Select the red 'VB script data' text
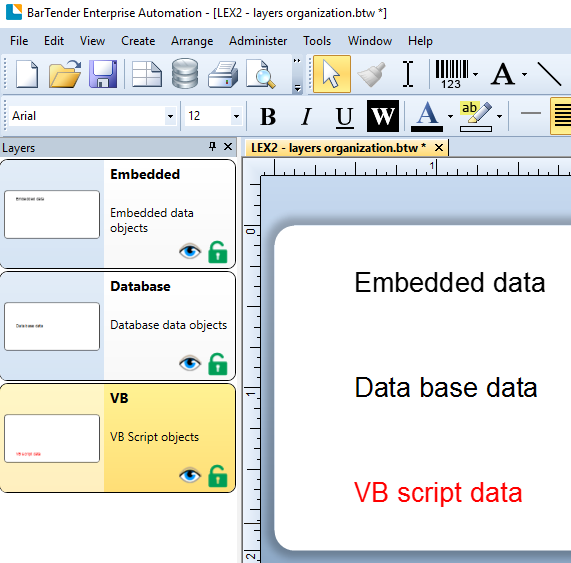The image size is (571, 563). (438, 493)
